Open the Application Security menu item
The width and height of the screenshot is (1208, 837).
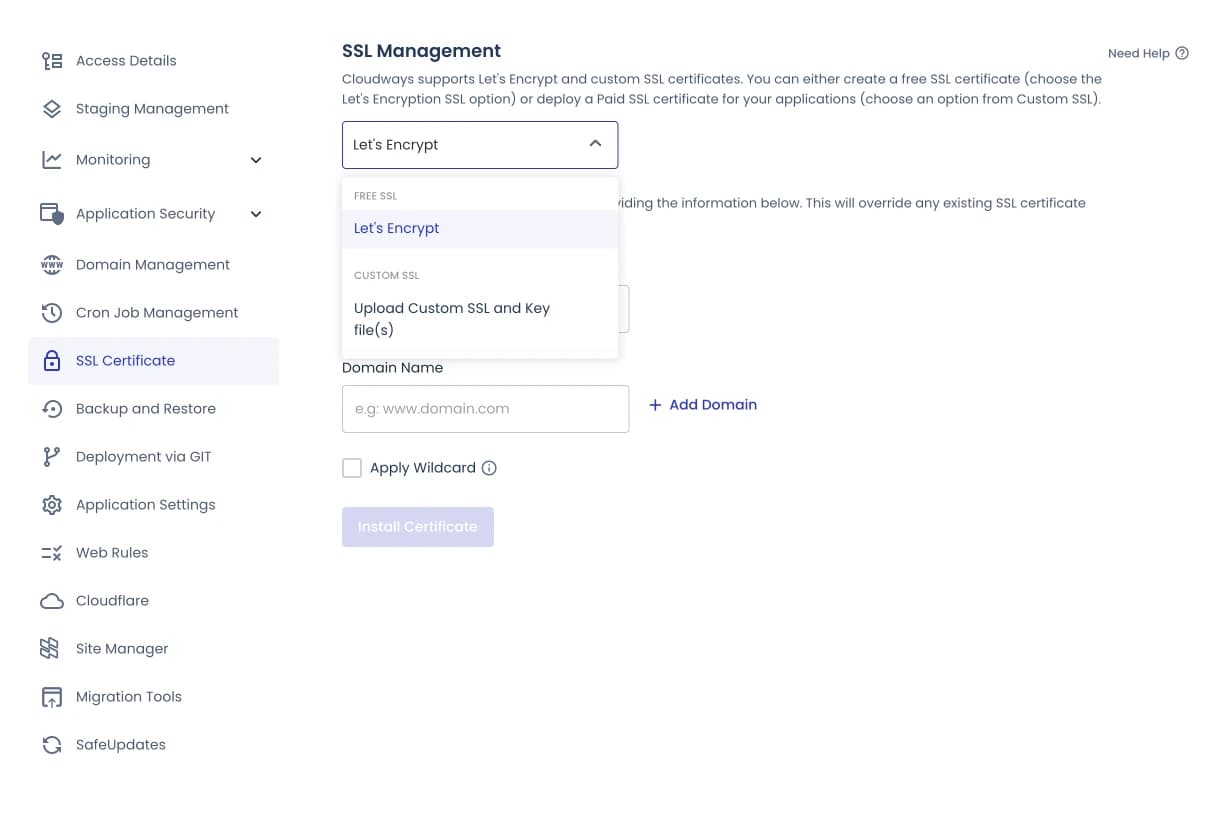coord(153,214)
